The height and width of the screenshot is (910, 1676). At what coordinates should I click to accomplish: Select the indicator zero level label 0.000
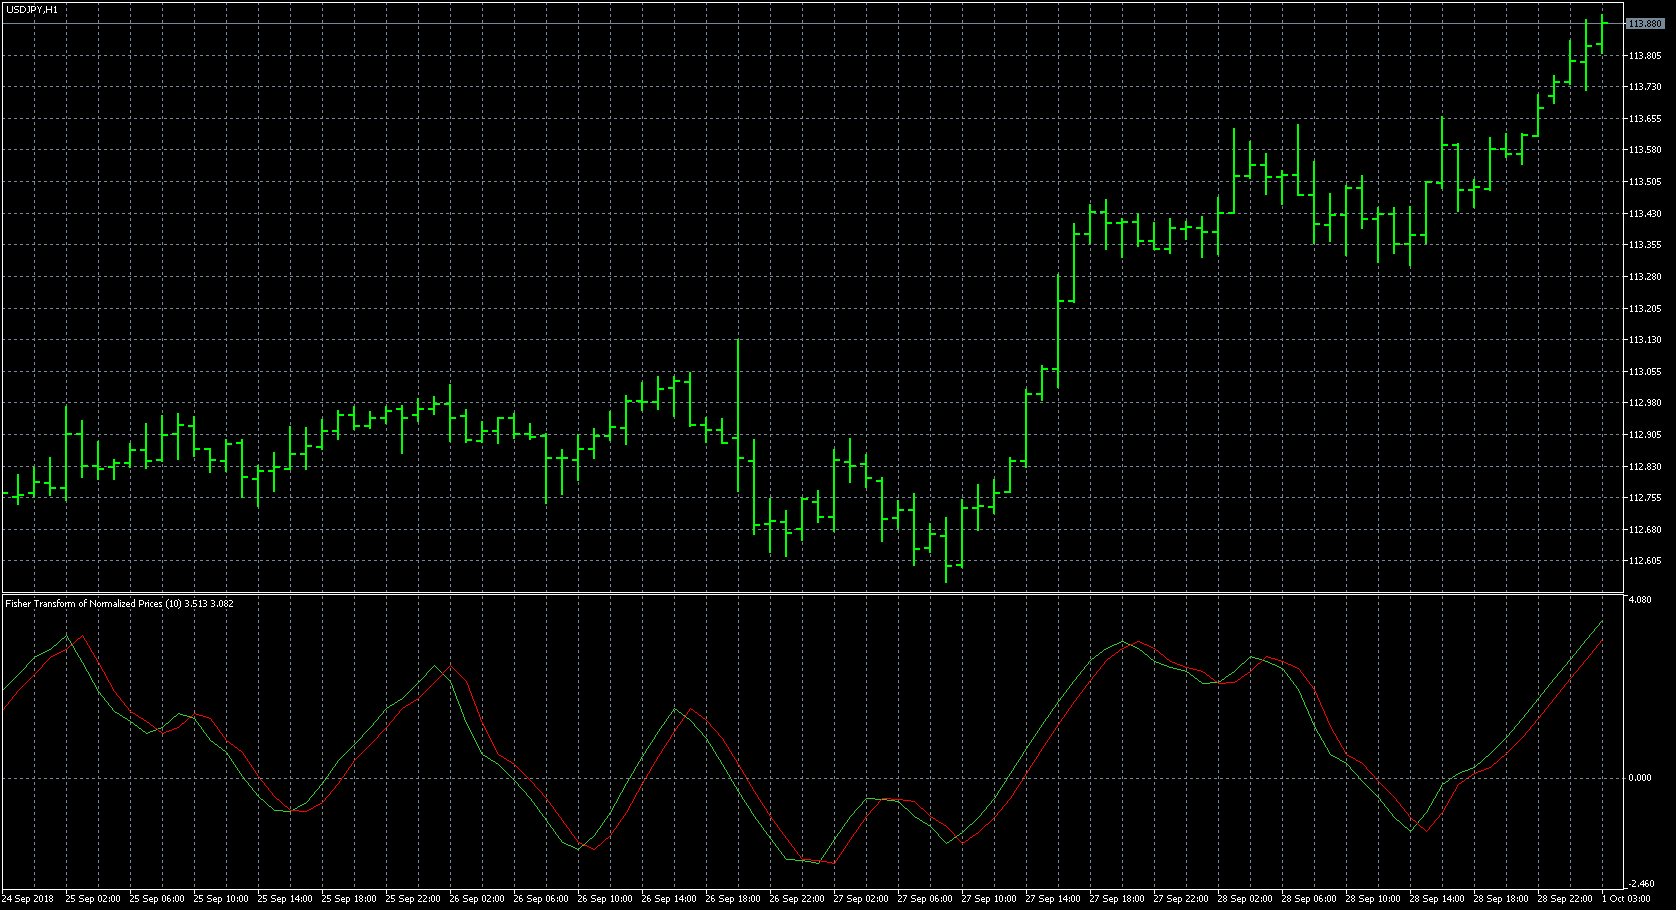[1640, 778]
